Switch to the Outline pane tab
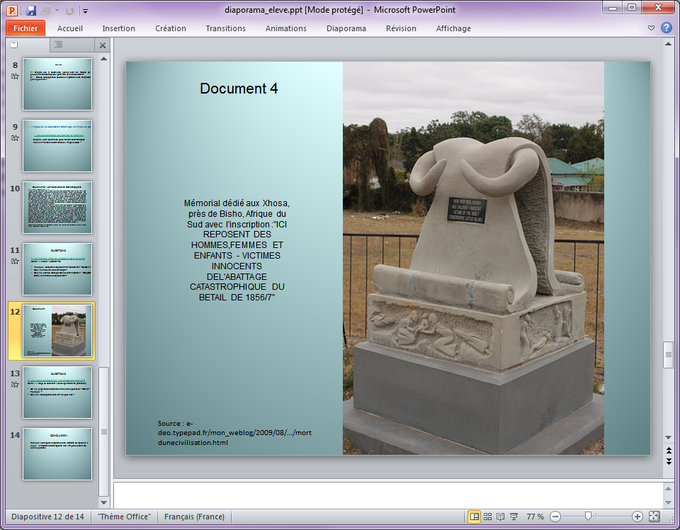Screen dimensions: 680x530 tap(59, 45)
